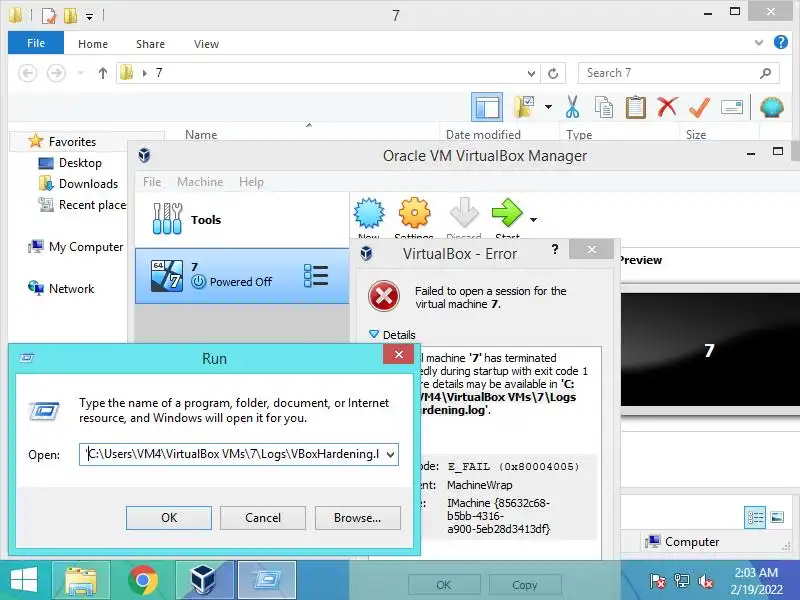Click the VM 7 preview thumbnail
Viewport: 800px width, 600px height.
(710, 349)
